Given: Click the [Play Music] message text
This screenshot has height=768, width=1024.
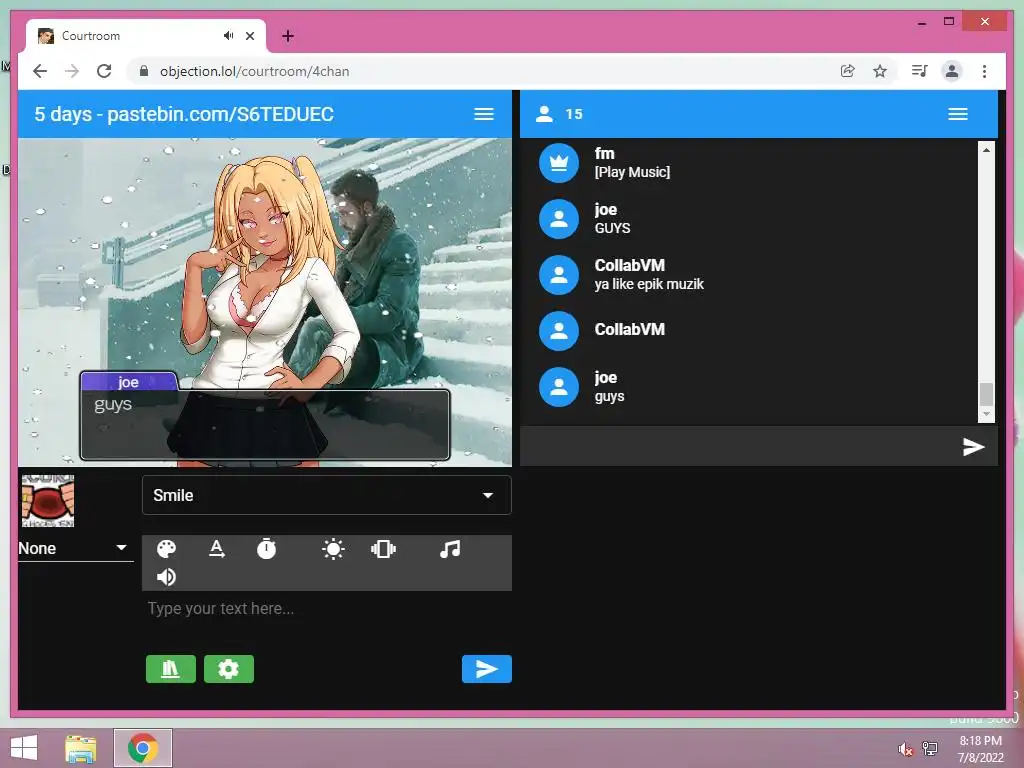Looking at the screenshot, I should click(x=632, y=172).
